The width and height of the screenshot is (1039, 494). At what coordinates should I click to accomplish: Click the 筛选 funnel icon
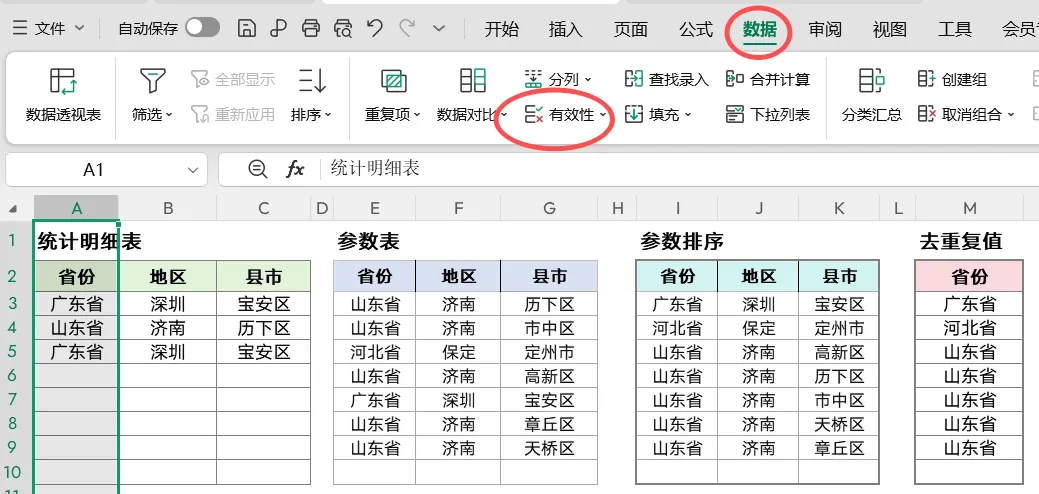(x=152, y=81)
